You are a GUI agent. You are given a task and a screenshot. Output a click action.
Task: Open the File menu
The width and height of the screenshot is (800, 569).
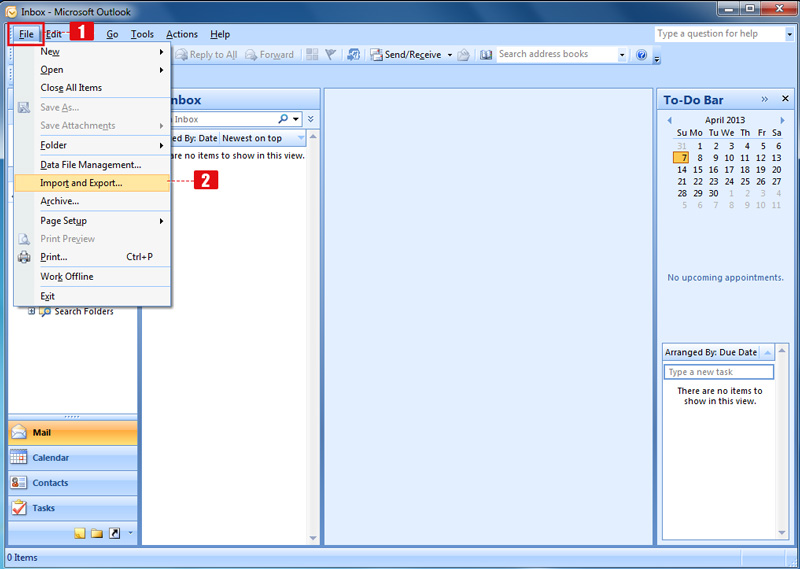pyautogui.click(x=26, y=34)
